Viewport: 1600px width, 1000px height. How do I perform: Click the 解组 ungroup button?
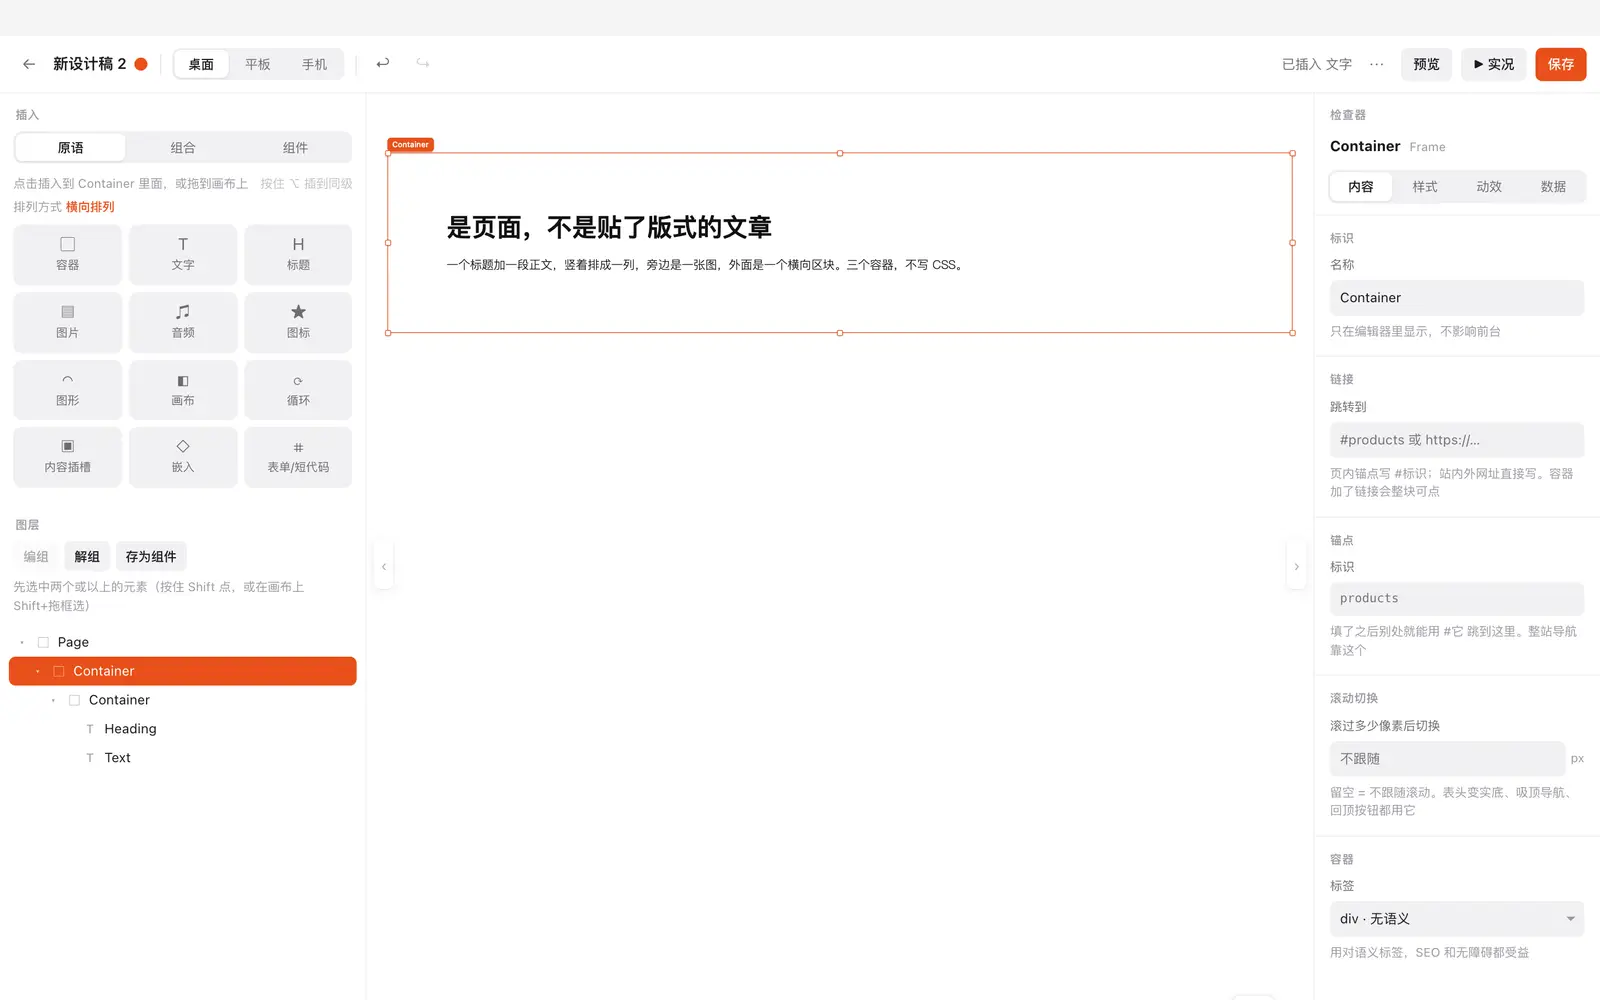point(87,557)
